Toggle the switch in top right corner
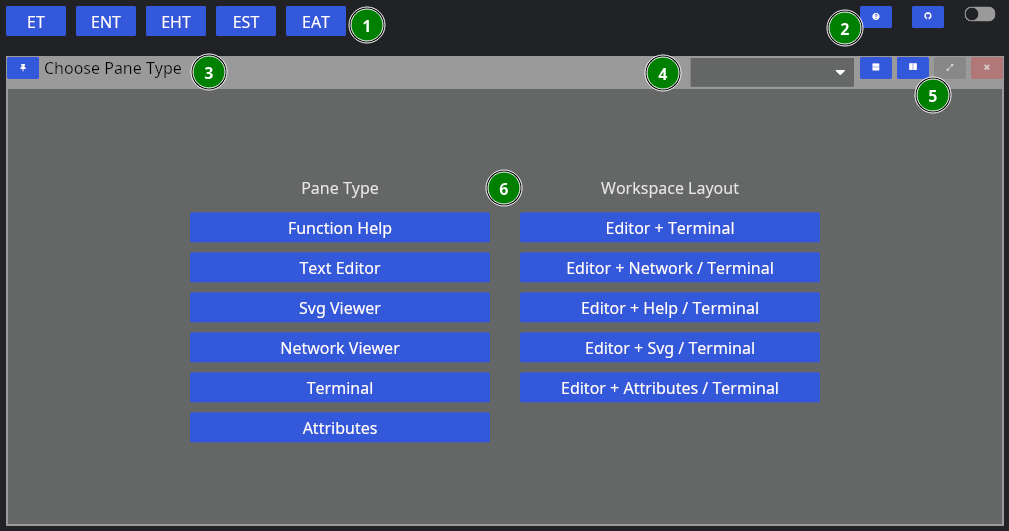The height and width of the screenshot is (531, 1009). pos(979,14)
